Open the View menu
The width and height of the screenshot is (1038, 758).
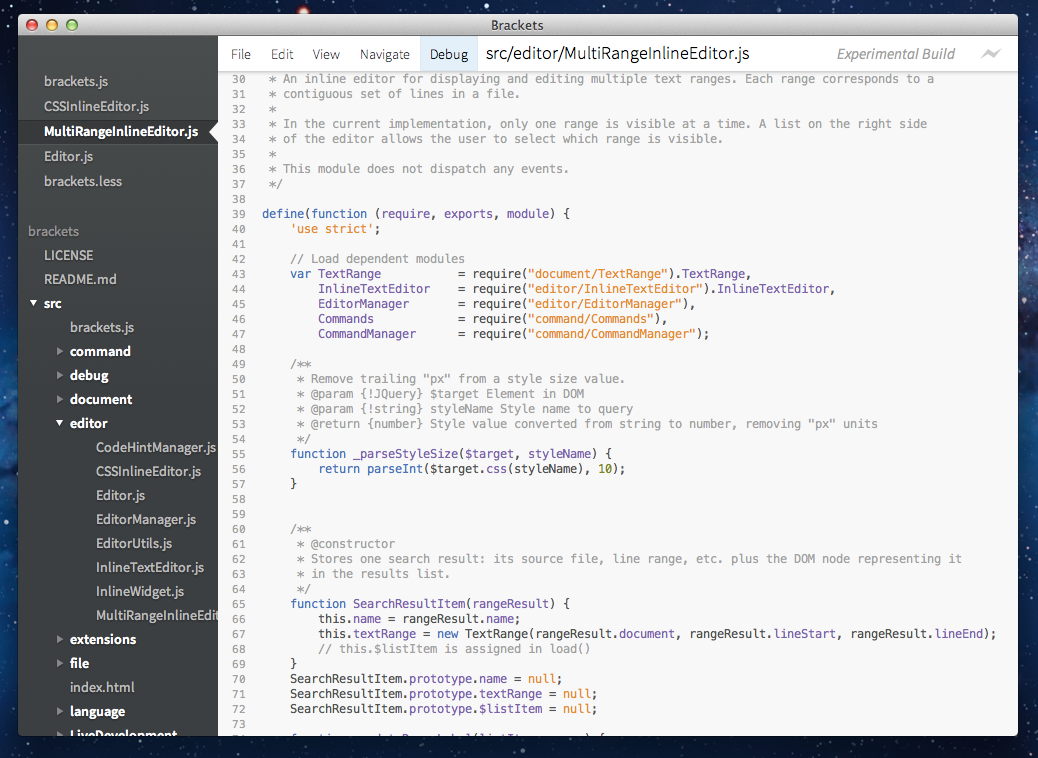(326, 54)
